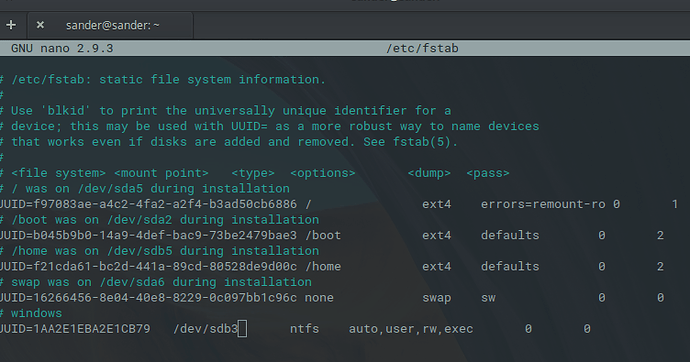Screen dimensions: 690x362
Task: Click the GNU nano 2.9.3 title text
Action: click(62, 48)
